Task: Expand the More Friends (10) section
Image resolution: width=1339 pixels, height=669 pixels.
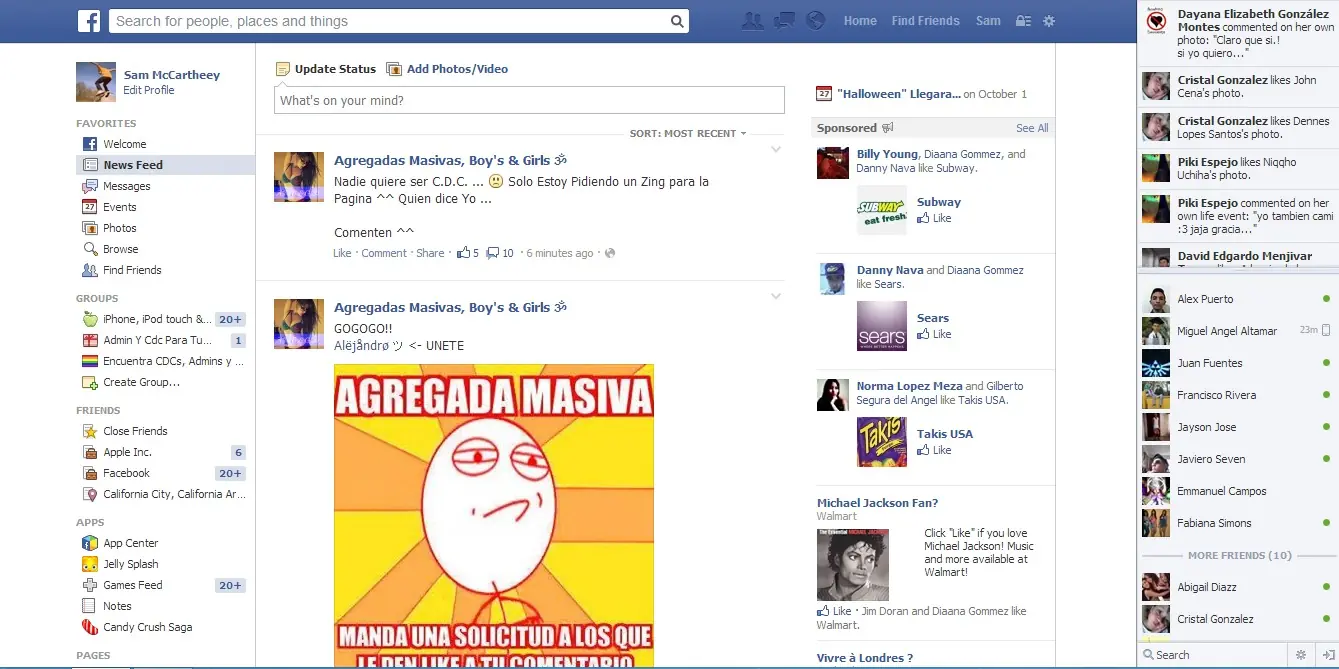Action: (x=1239, y=555)
